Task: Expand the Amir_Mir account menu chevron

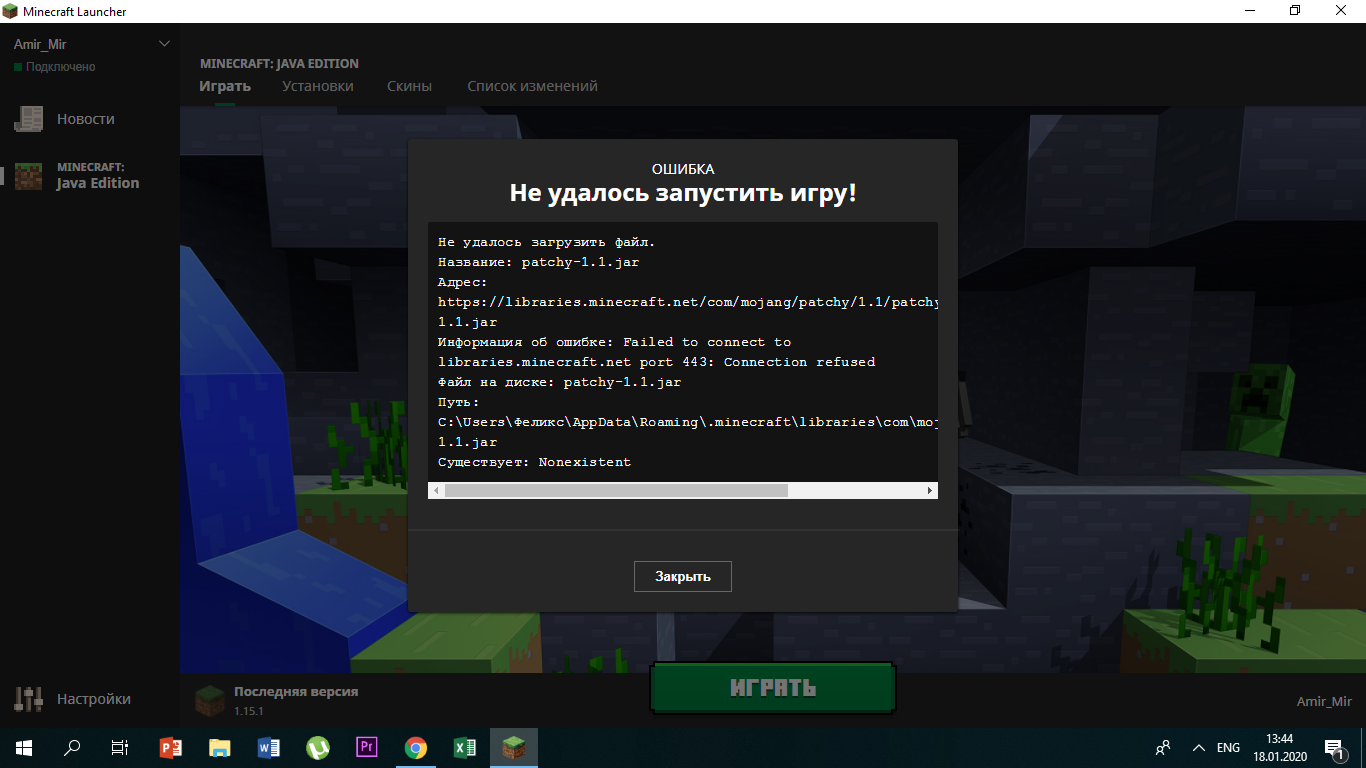Action: (x=165, y=44)
